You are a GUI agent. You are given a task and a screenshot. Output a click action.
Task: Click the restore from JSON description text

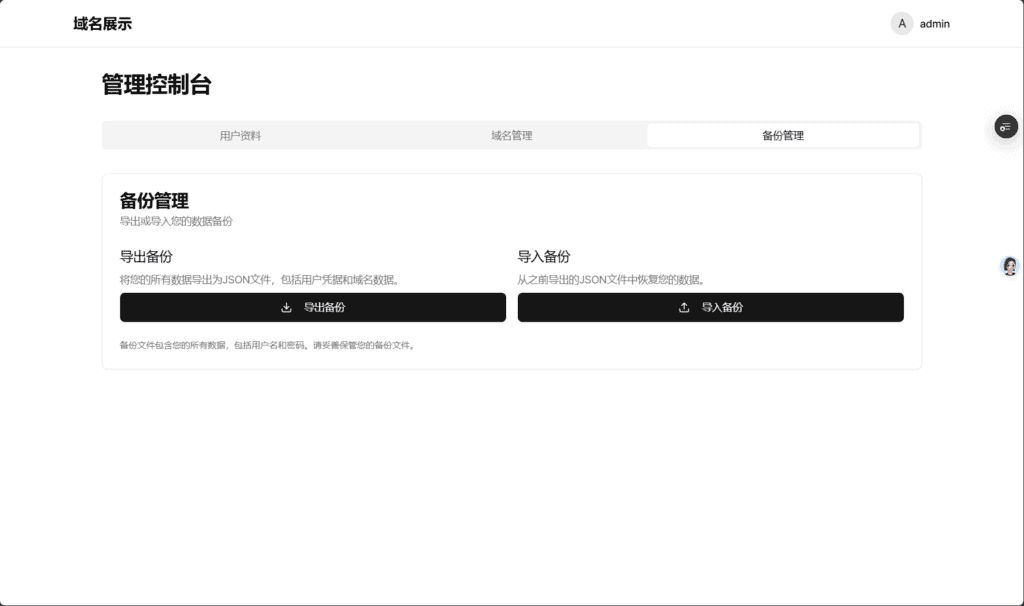(611, 279)
